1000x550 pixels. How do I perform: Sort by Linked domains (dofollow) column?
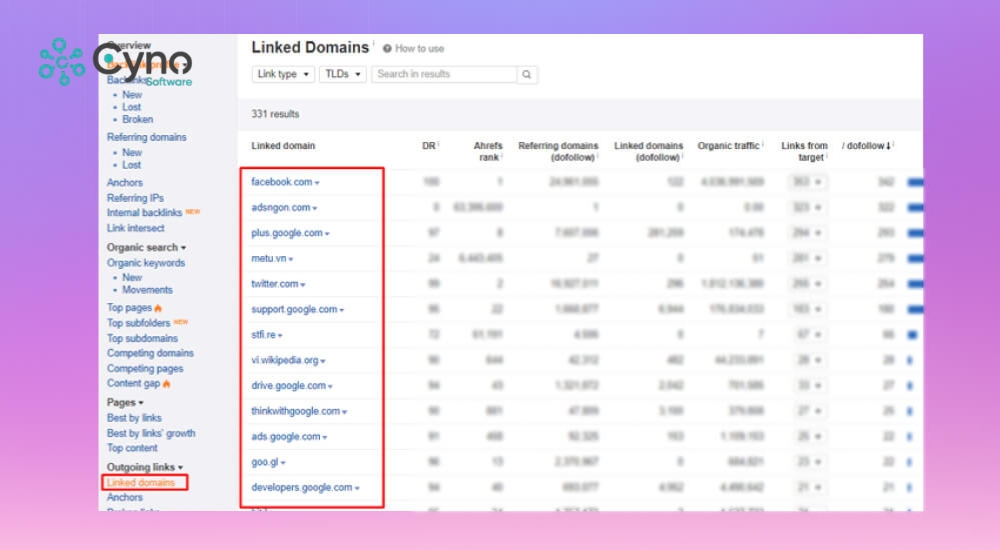[x=649, y=152]
